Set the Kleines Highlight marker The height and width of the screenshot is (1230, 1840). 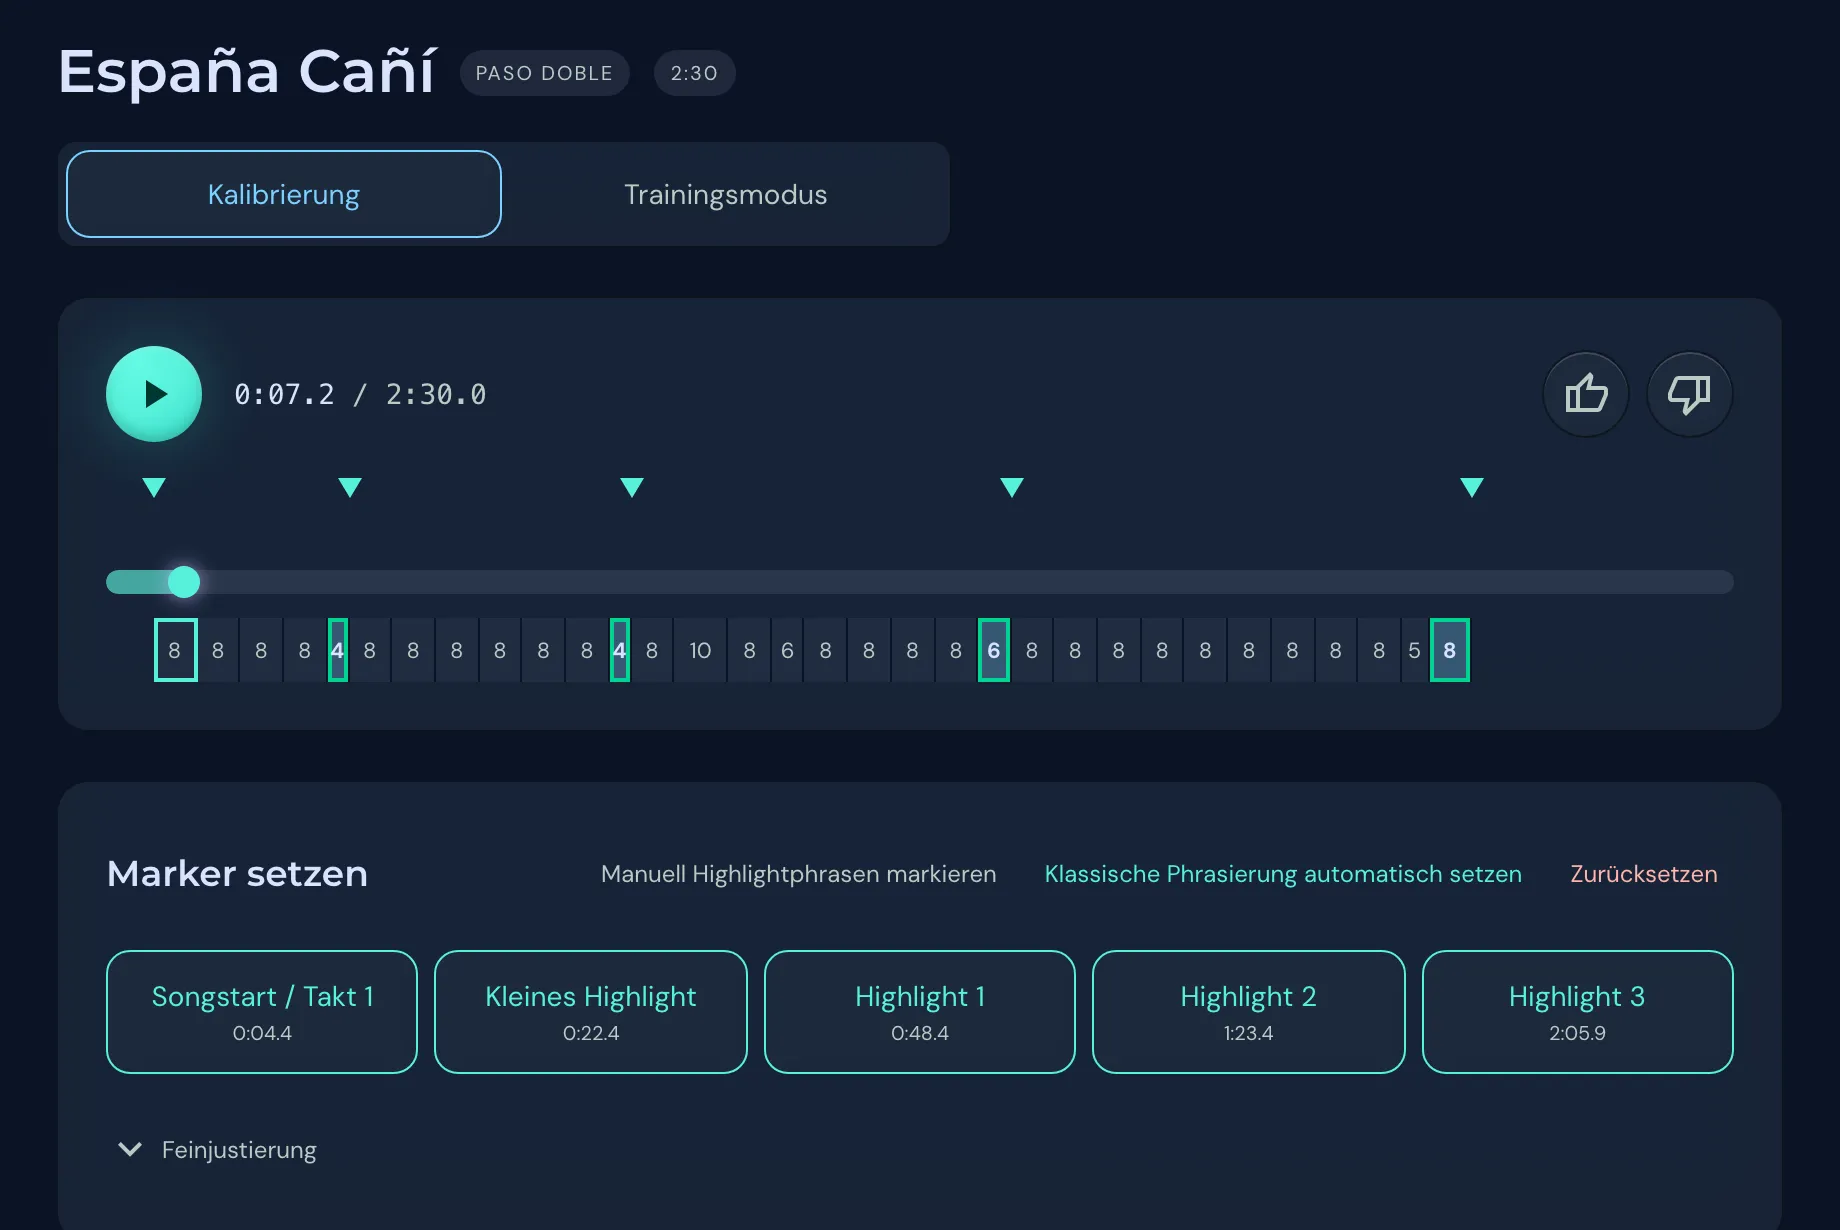(x=591, y=1012)
